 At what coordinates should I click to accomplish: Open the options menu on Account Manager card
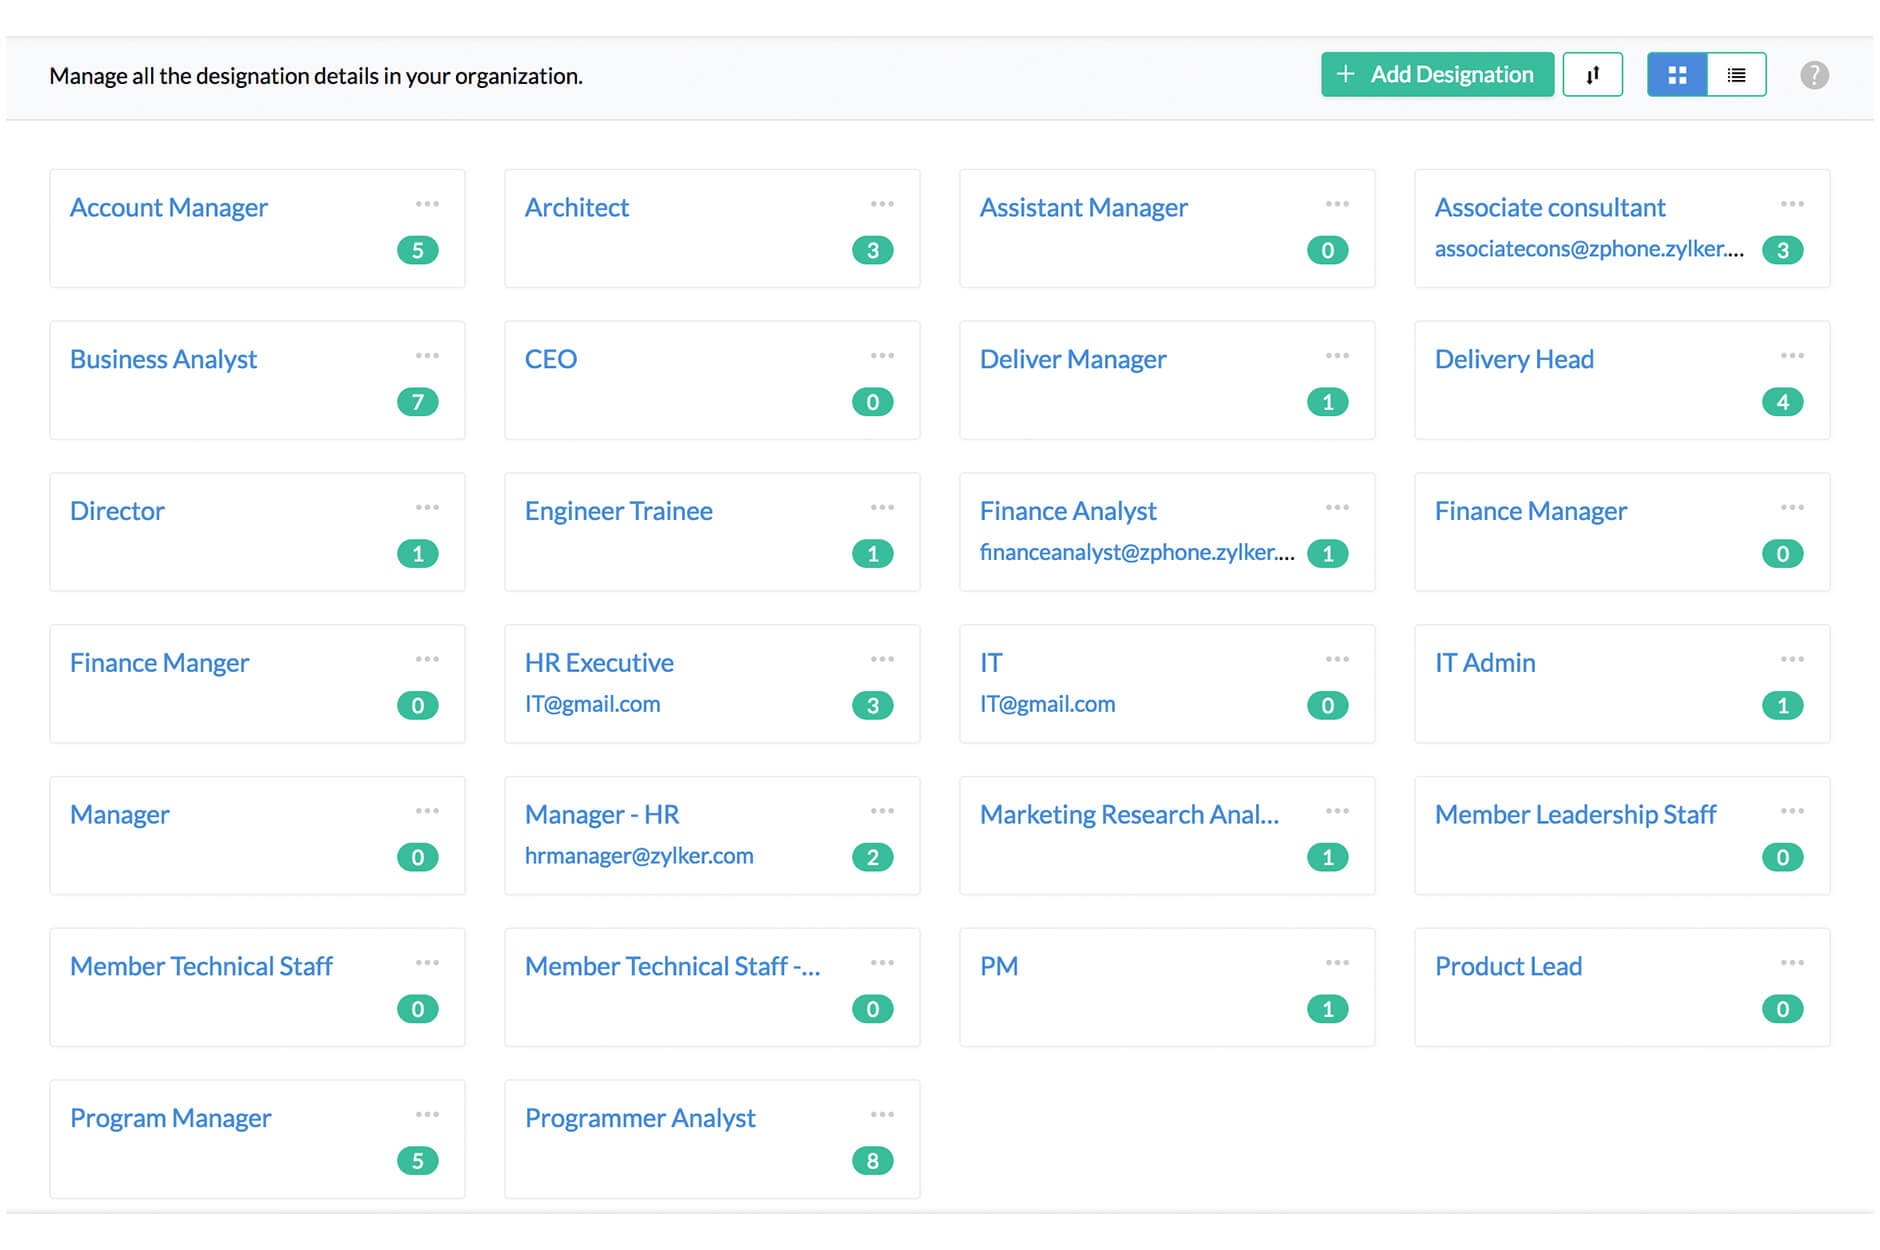coord(428,203)
